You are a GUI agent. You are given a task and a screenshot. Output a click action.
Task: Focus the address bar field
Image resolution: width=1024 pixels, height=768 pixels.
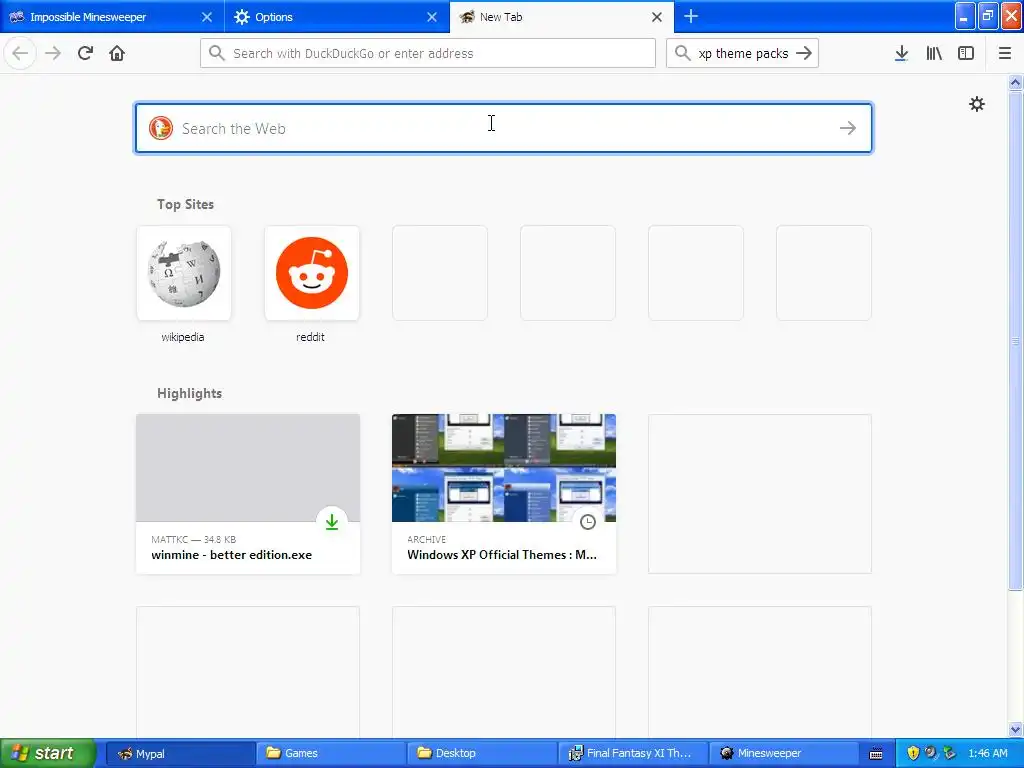pos(428,53)
